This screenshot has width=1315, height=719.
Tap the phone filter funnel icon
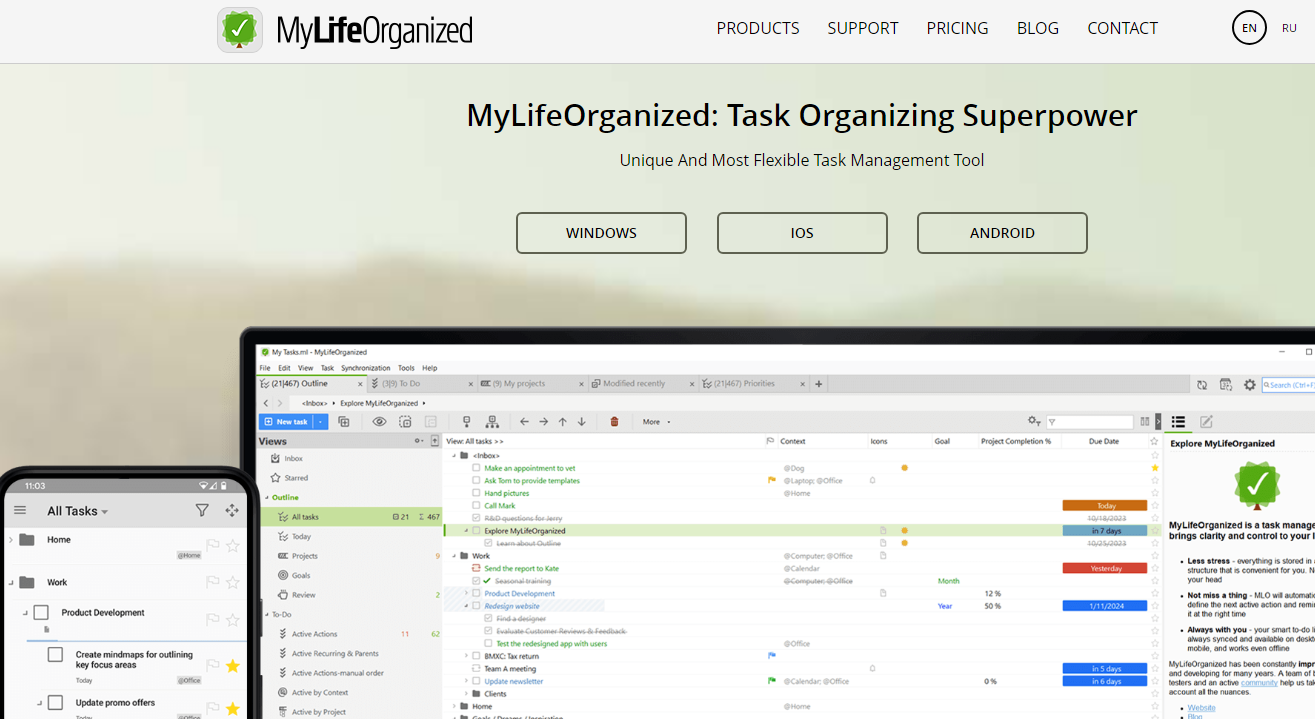coord(202,510)
